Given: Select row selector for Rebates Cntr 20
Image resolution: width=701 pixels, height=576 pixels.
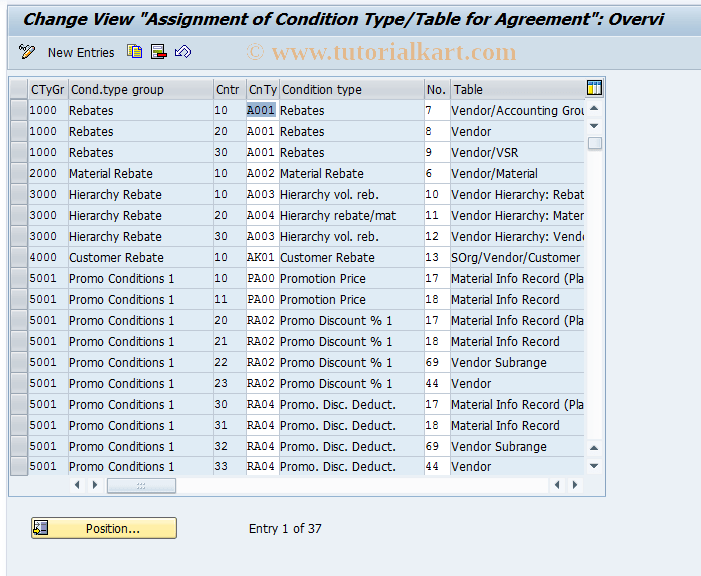Looking at the screenshot, I should click(x=19, y=131).
